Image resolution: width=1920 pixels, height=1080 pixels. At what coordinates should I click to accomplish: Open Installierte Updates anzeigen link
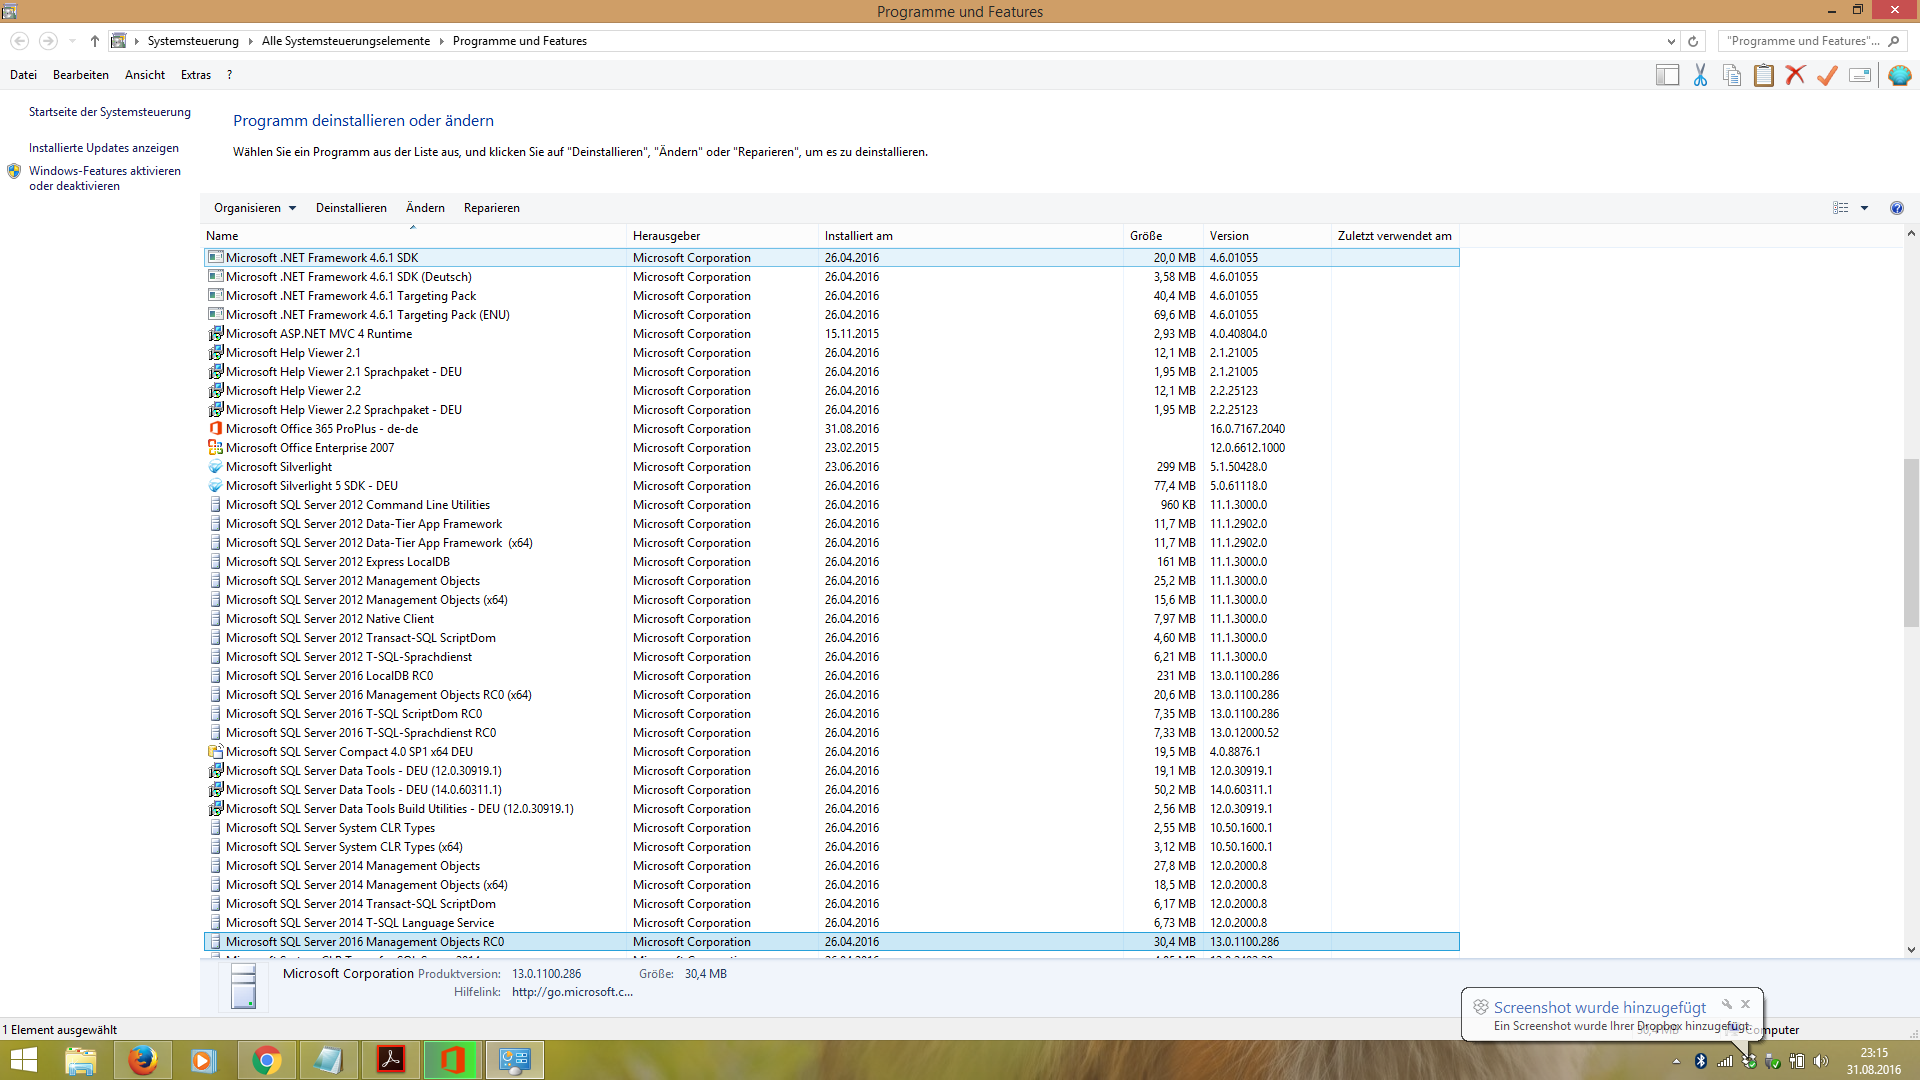tap(104, 148)
